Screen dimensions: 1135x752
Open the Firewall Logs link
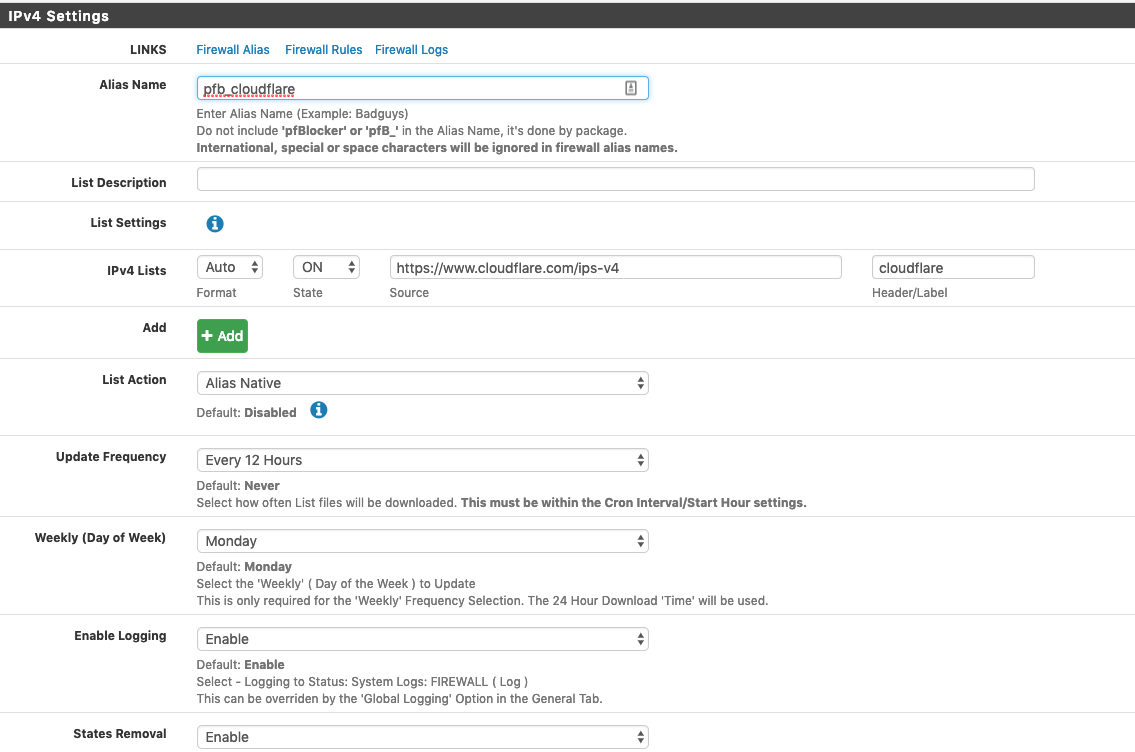[411, 49]
